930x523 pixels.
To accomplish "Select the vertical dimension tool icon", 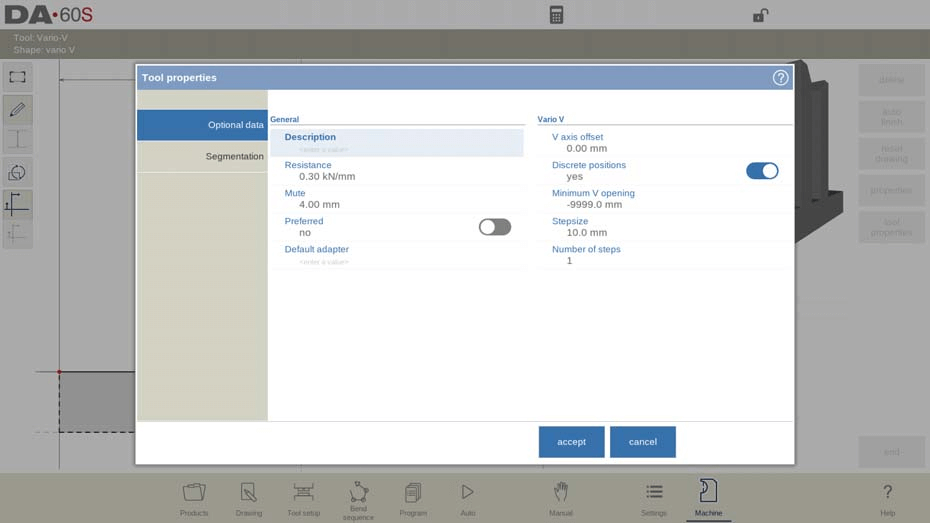I will point(17,140).
